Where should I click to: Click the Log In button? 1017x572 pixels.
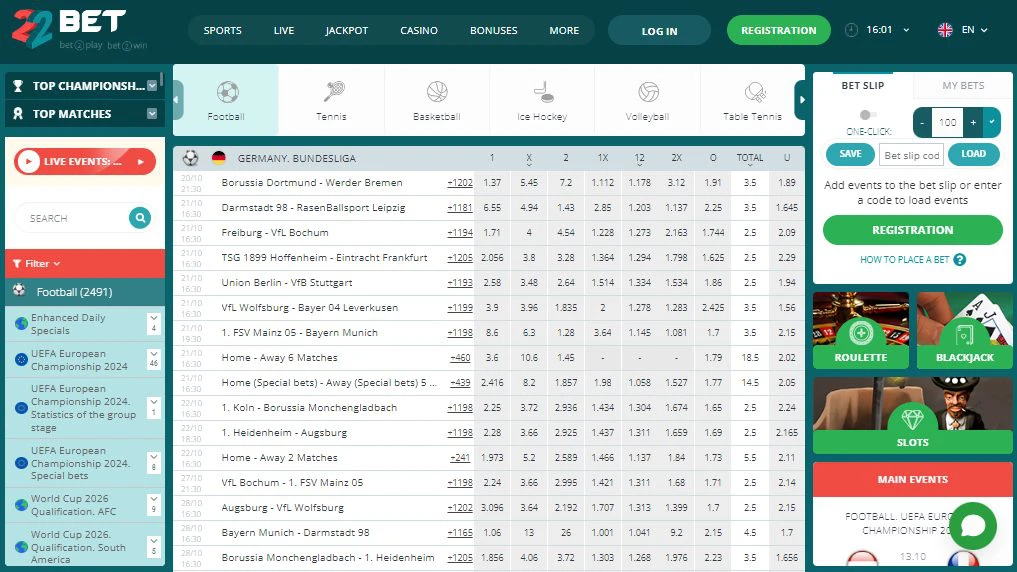(659, 30)
